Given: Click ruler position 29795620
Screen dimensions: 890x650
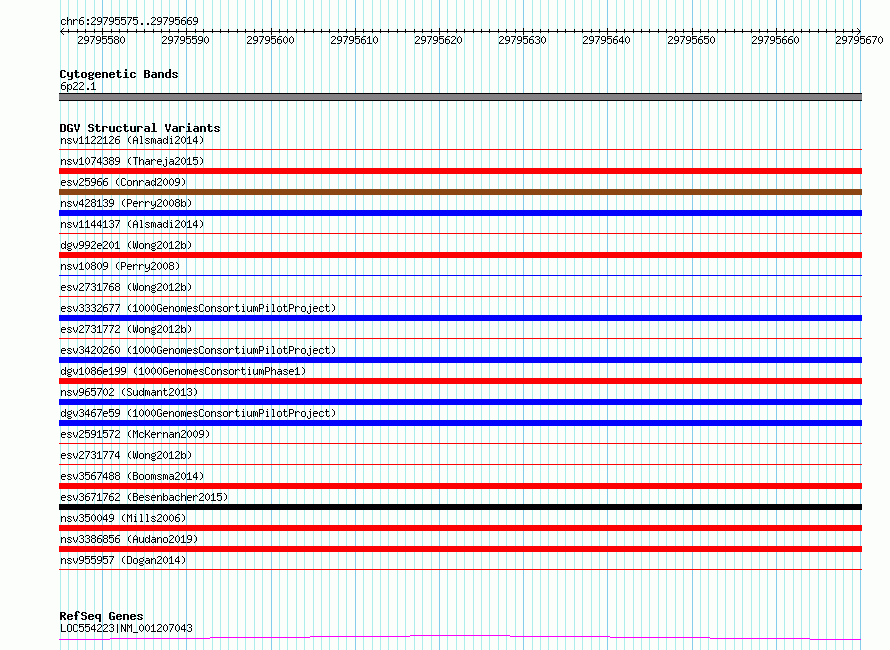Looking at the screenshot, I should point(438,40).
